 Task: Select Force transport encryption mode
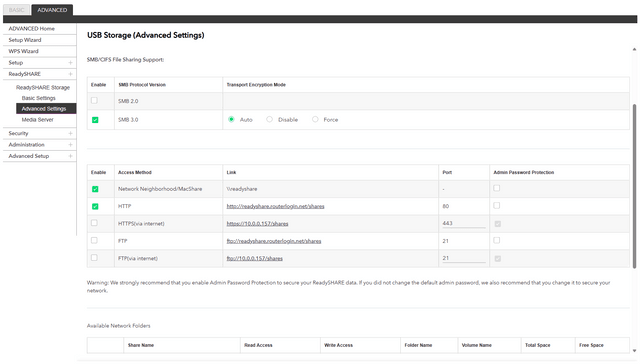(315, 119)
